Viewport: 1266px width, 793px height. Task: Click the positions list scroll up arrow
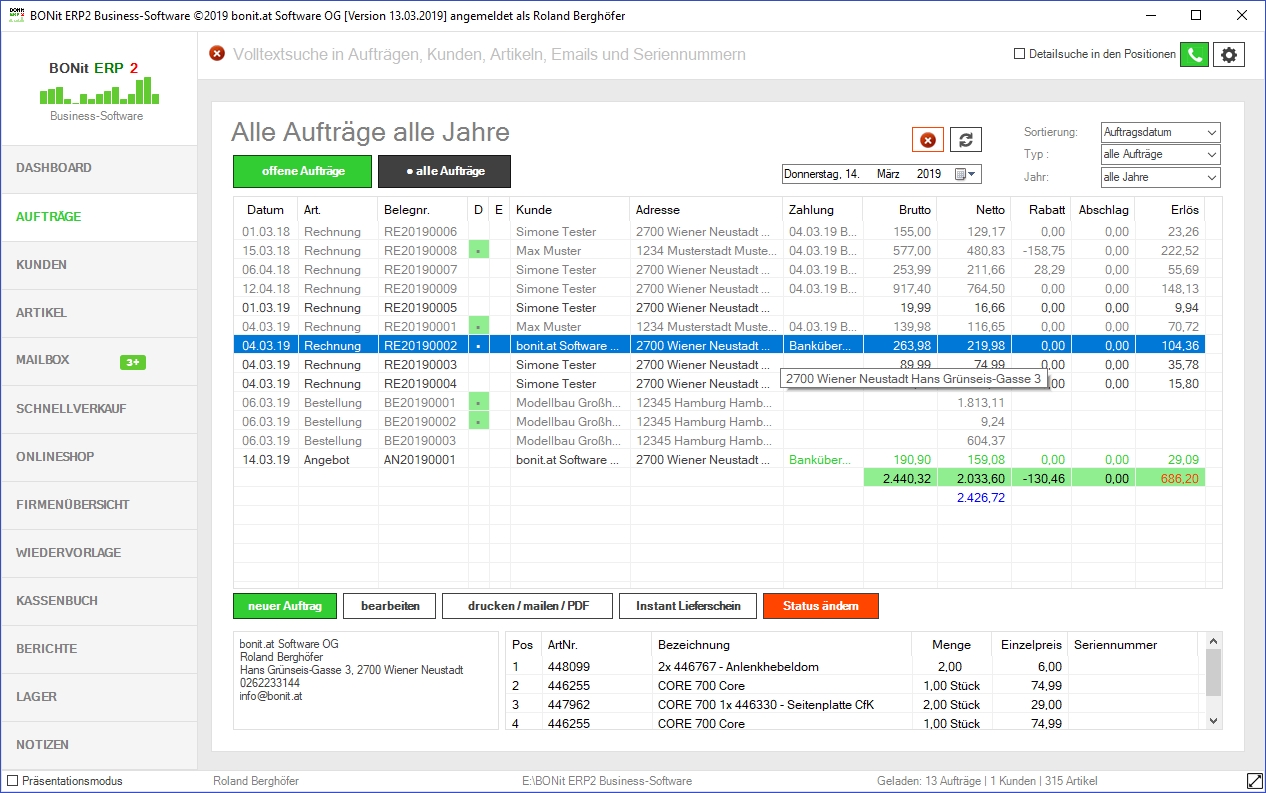click(x=1213, y=640)
